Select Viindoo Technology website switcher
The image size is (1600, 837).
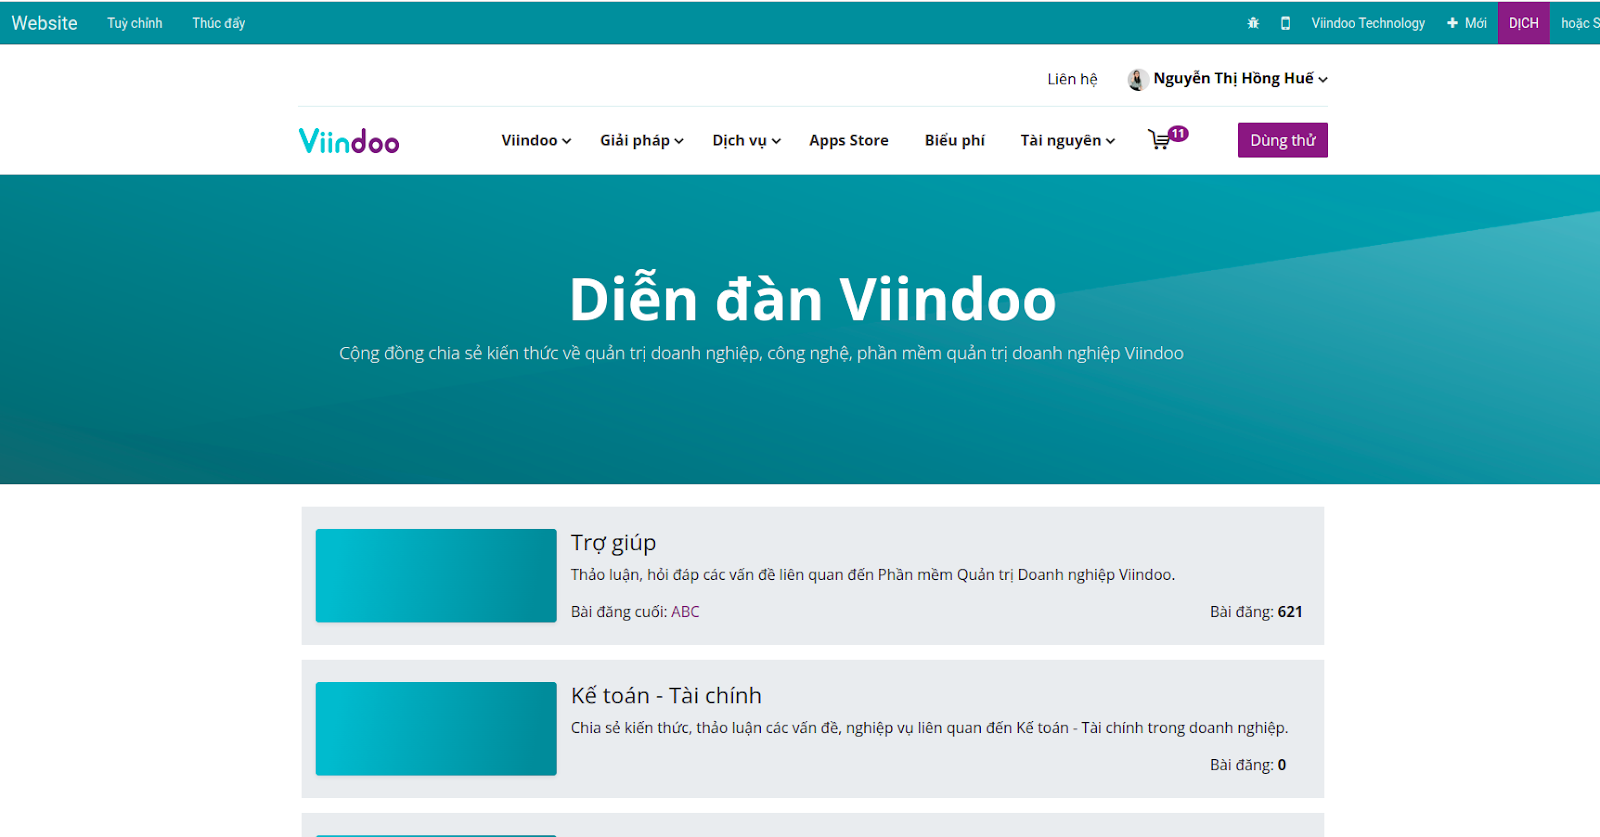point(1368,23)
